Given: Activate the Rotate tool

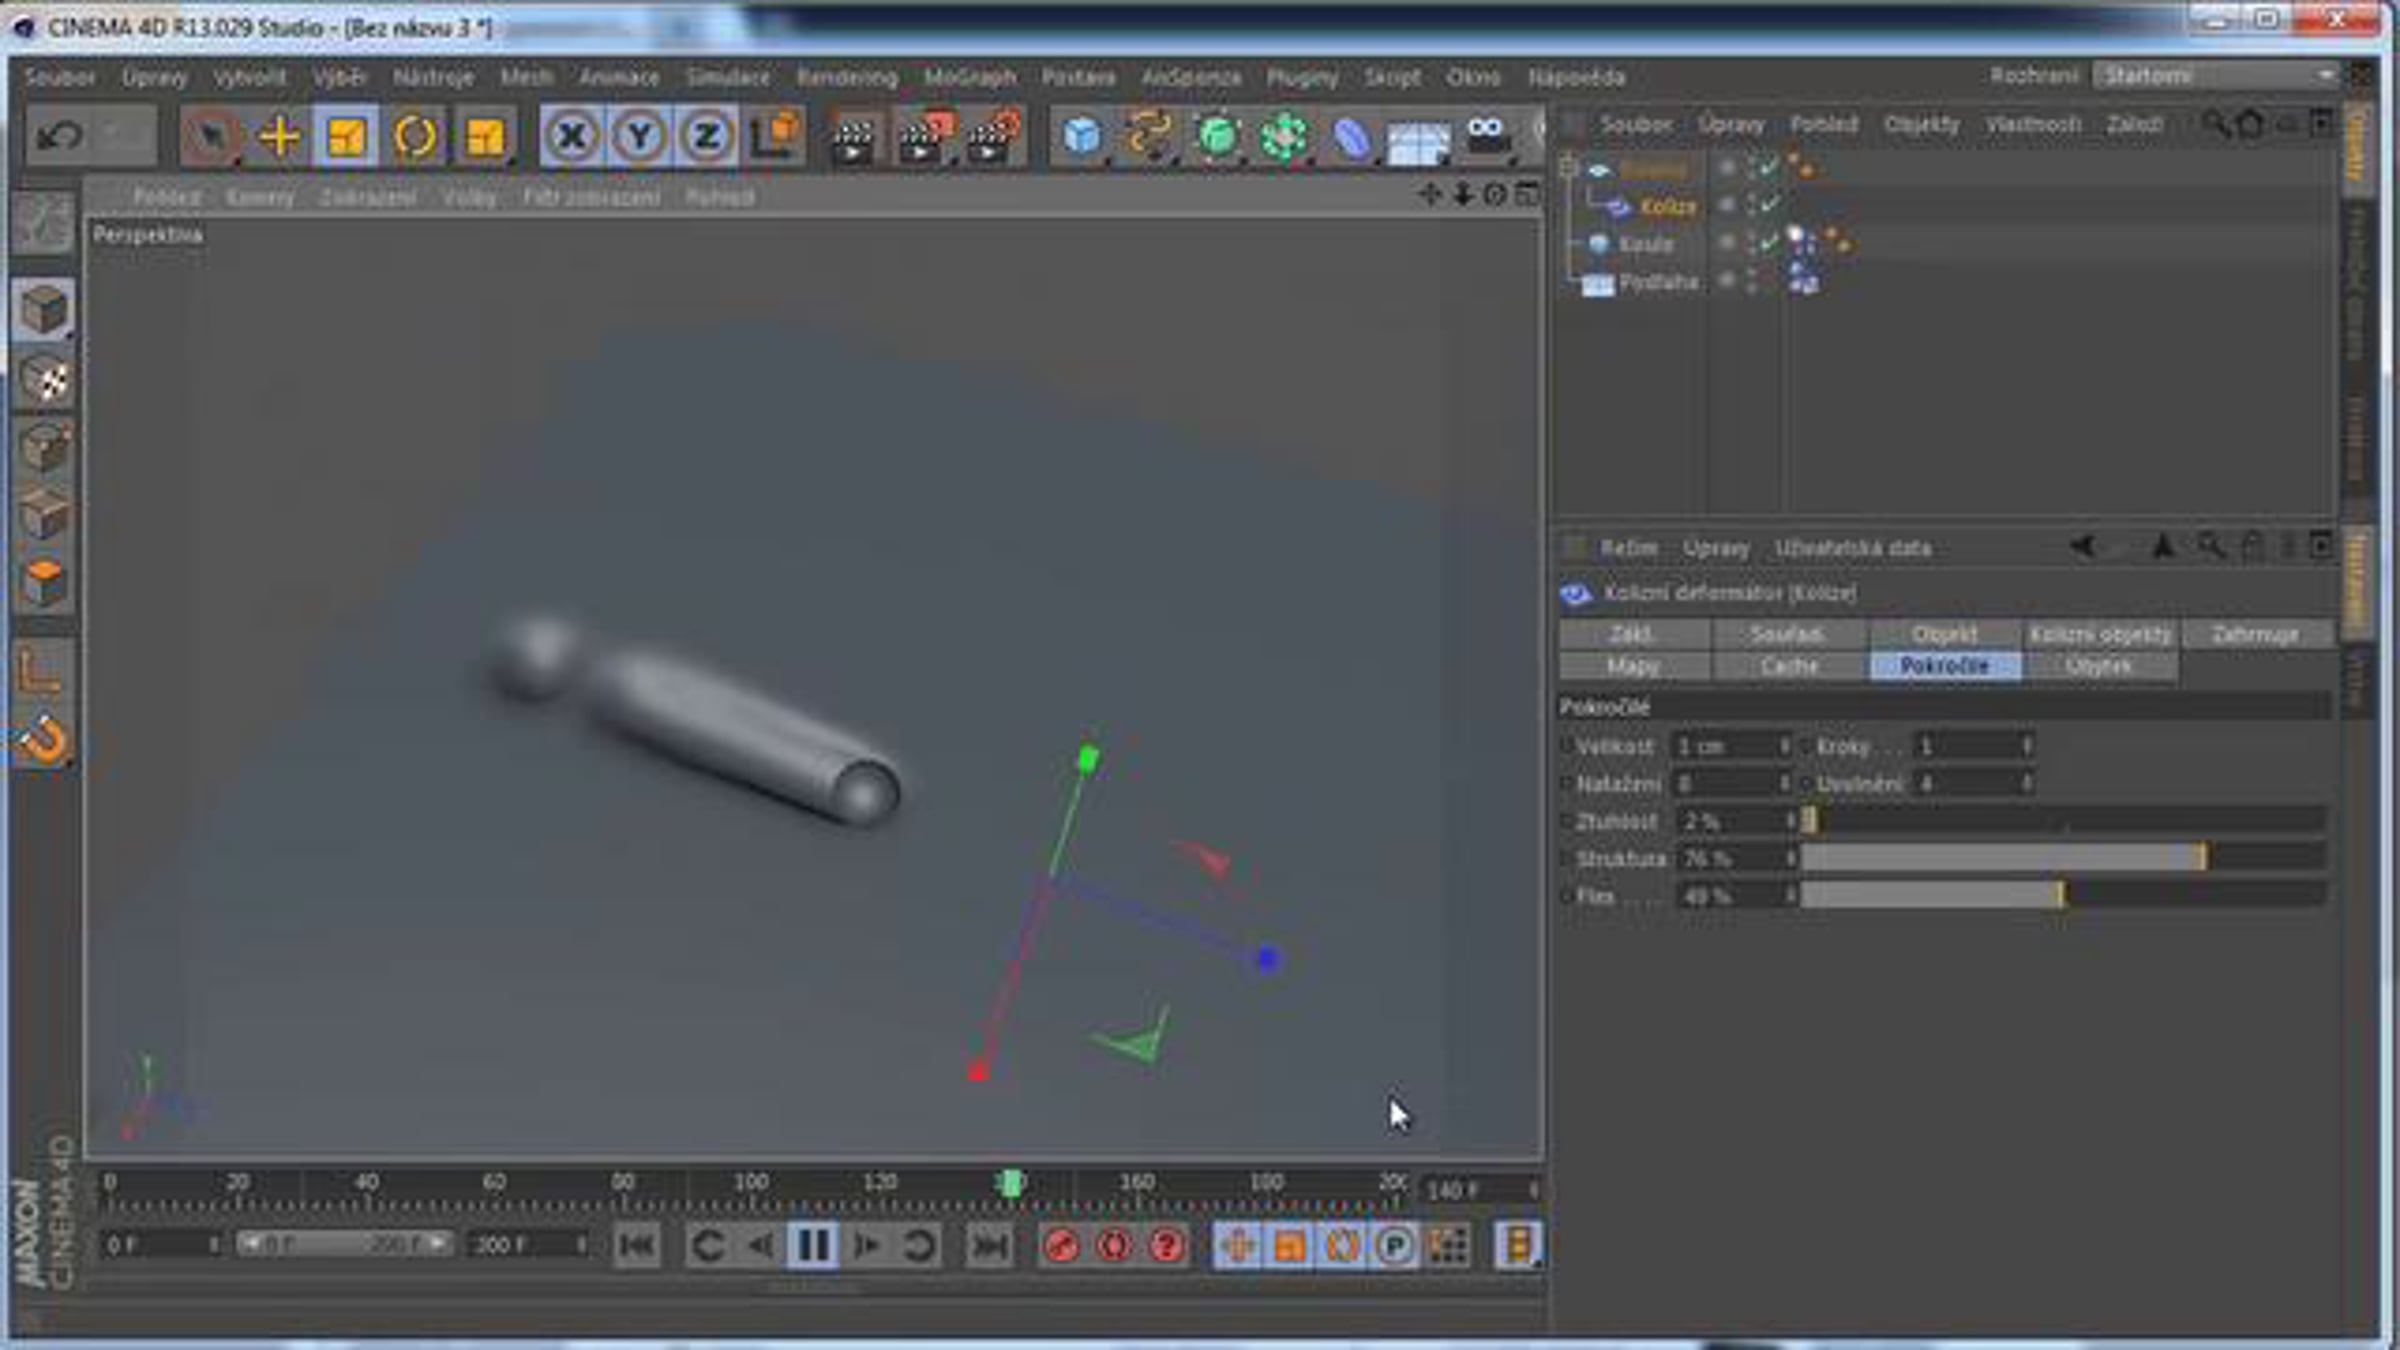Looking at the screenshot, I should coord(415,135).
